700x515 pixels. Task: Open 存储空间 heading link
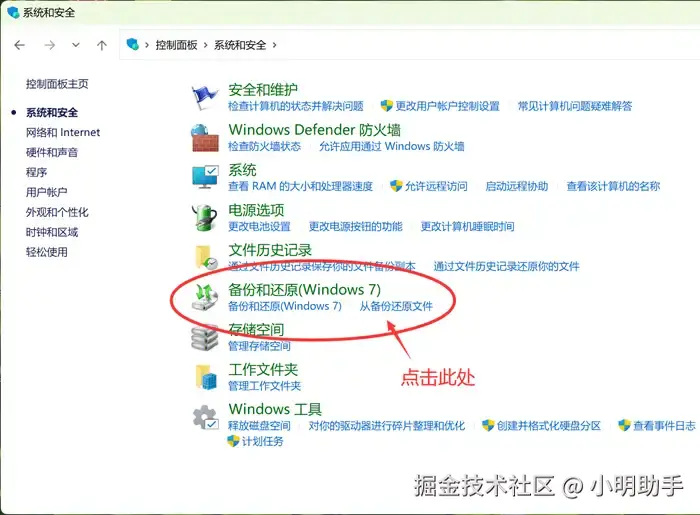click(x=256, y=330)
